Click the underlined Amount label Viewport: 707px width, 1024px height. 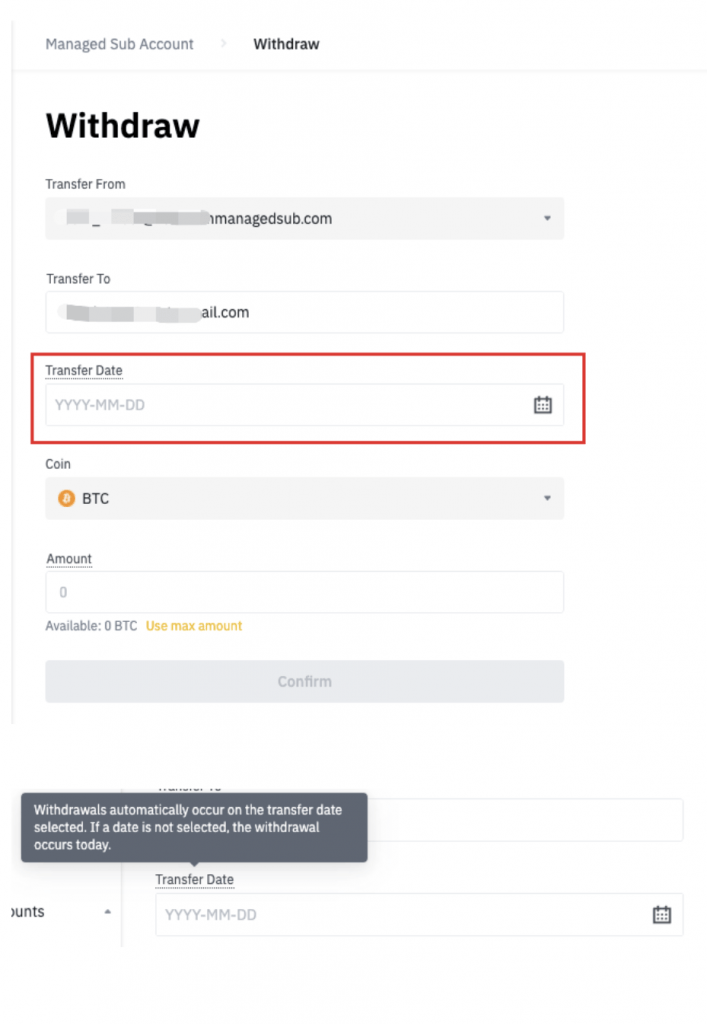point(69,558)
